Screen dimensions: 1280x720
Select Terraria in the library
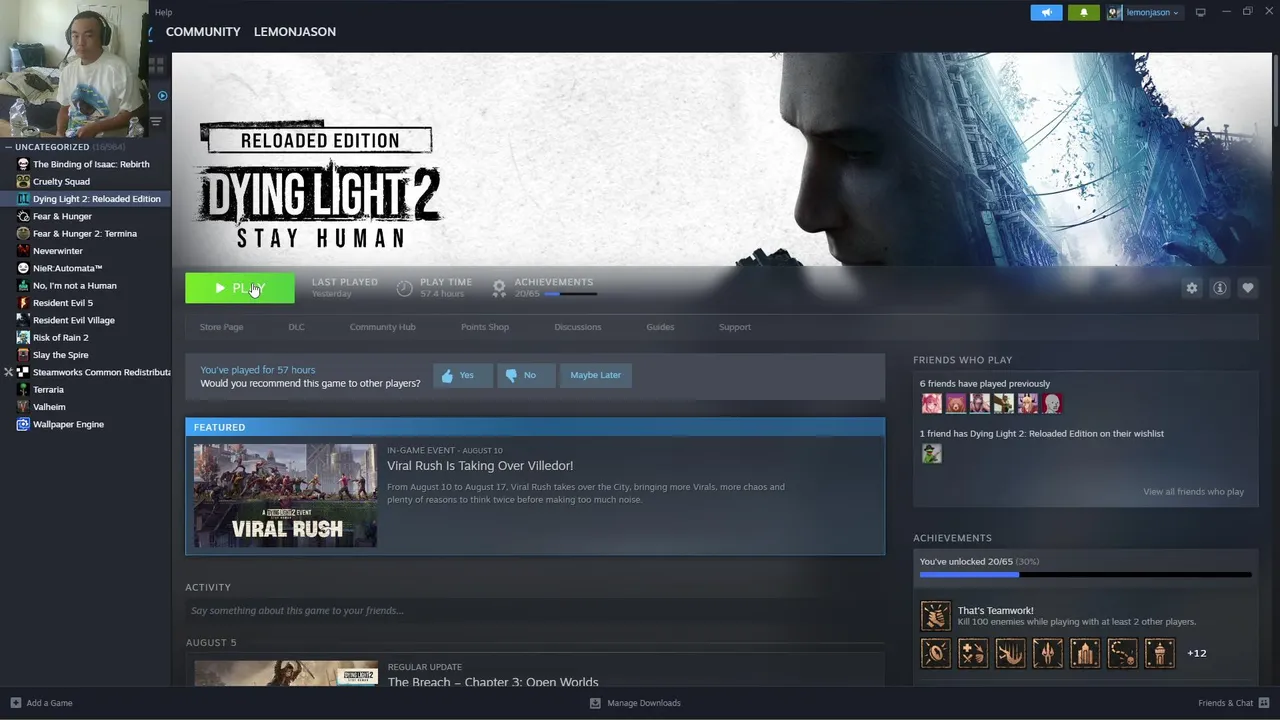coord(48,390)
